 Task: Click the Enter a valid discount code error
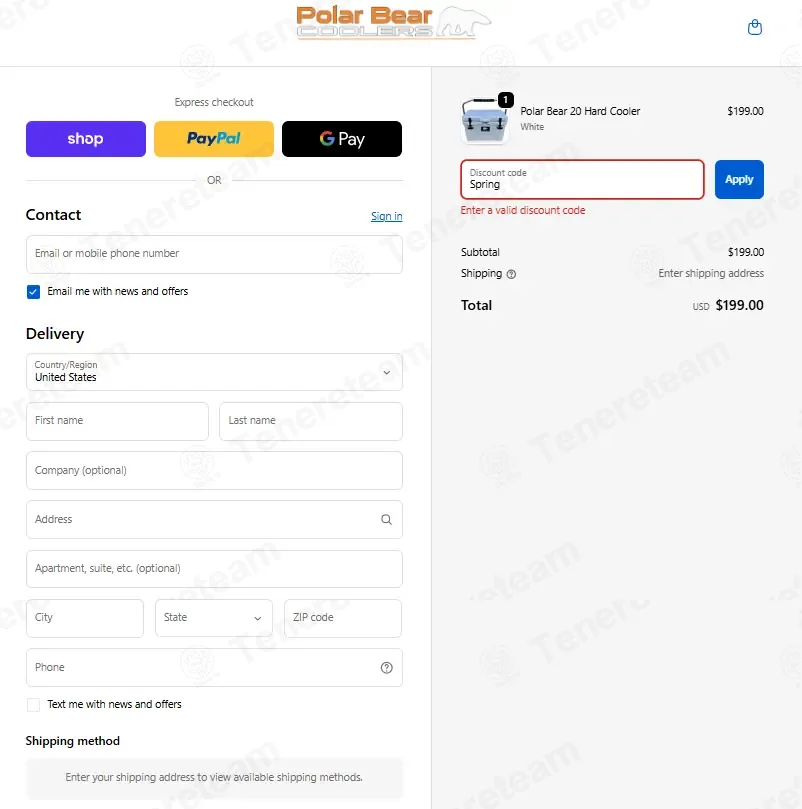(x=523, y=211)
